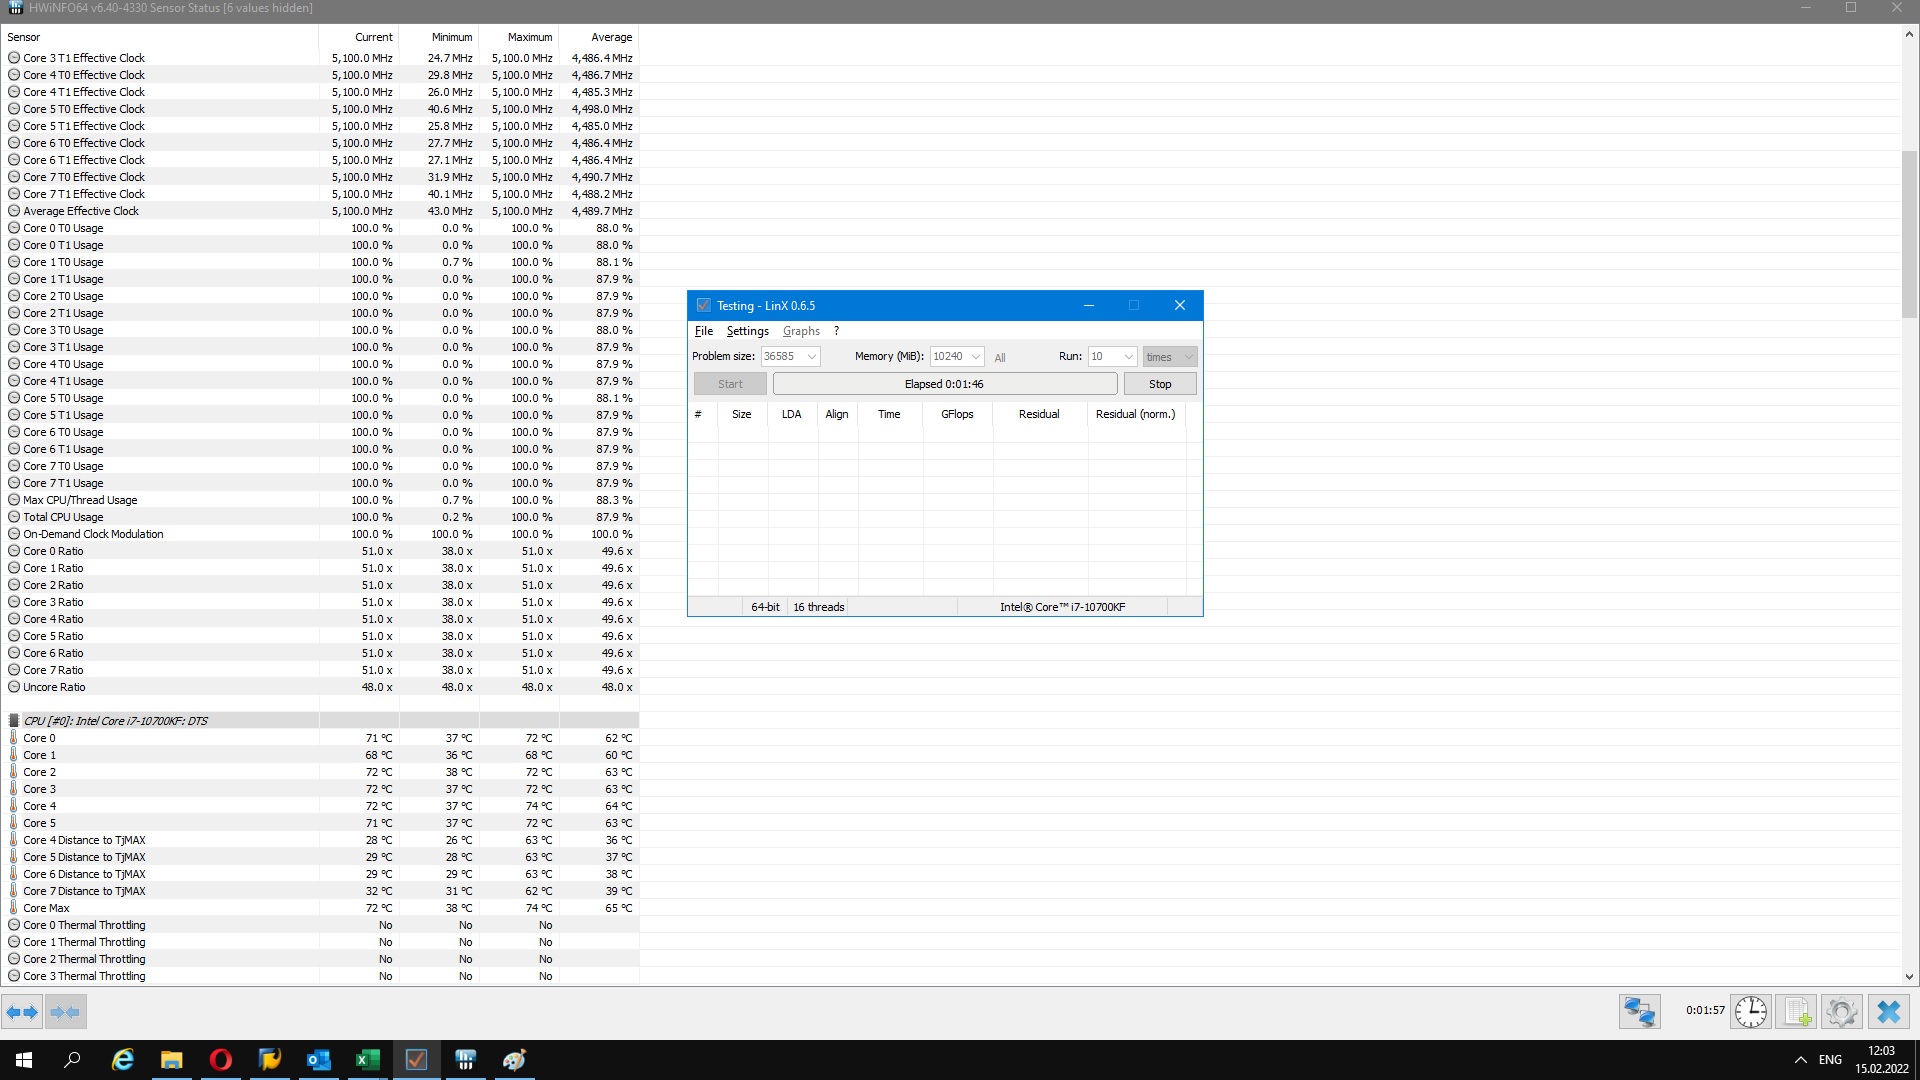1920x1080 pixels.
Task: Click the Core 0 Ratio sensor row
Action: (x=54, y=551)
